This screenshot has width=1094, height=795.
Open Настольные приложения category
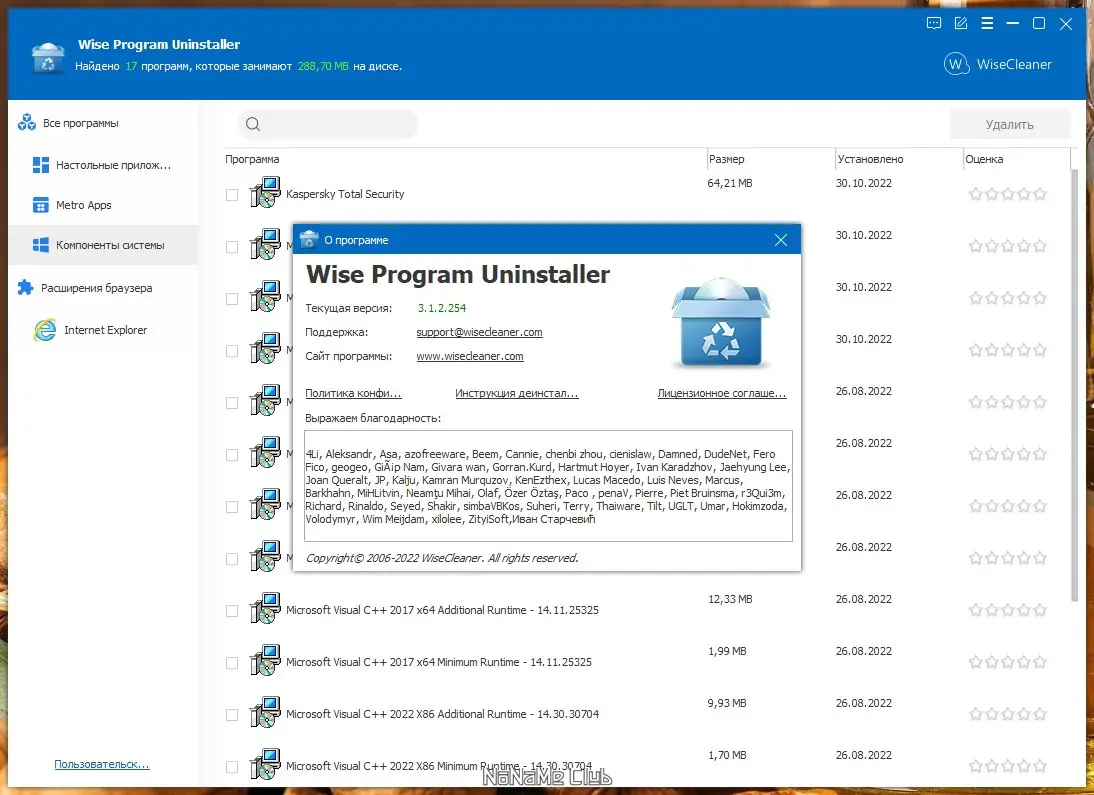(x=102, y=165)
